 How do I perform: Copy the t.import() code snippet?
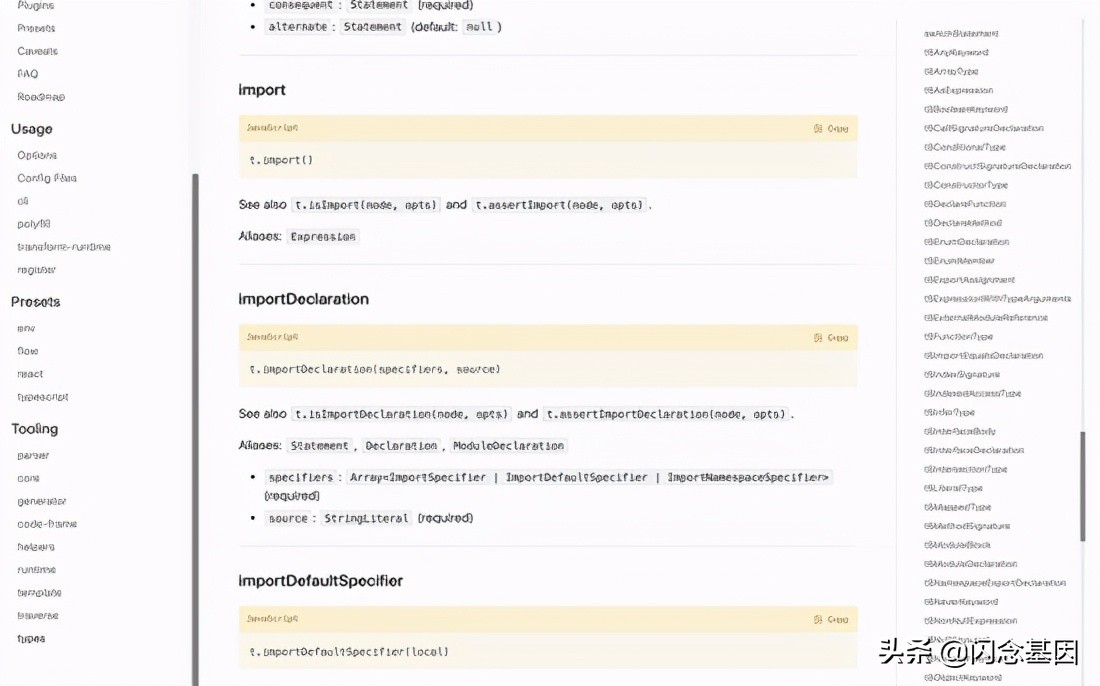(x=831, y=128)
